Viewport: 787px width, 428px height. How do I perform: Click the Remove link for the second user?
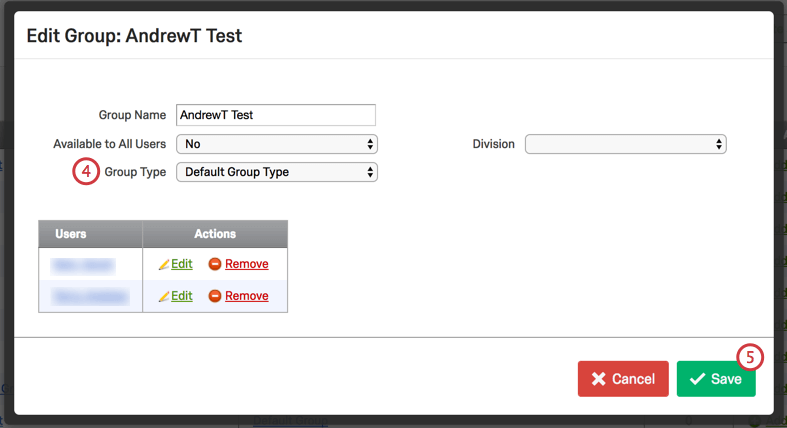[246, 296]
